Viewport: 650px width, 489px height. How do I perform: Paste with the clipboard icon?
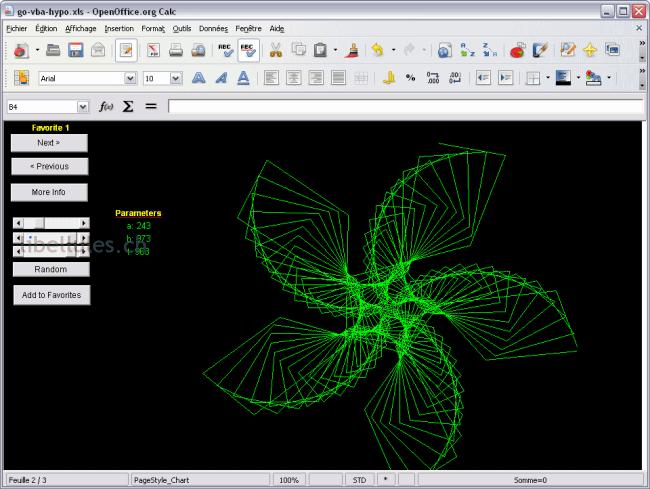click(x=320, y=50)
